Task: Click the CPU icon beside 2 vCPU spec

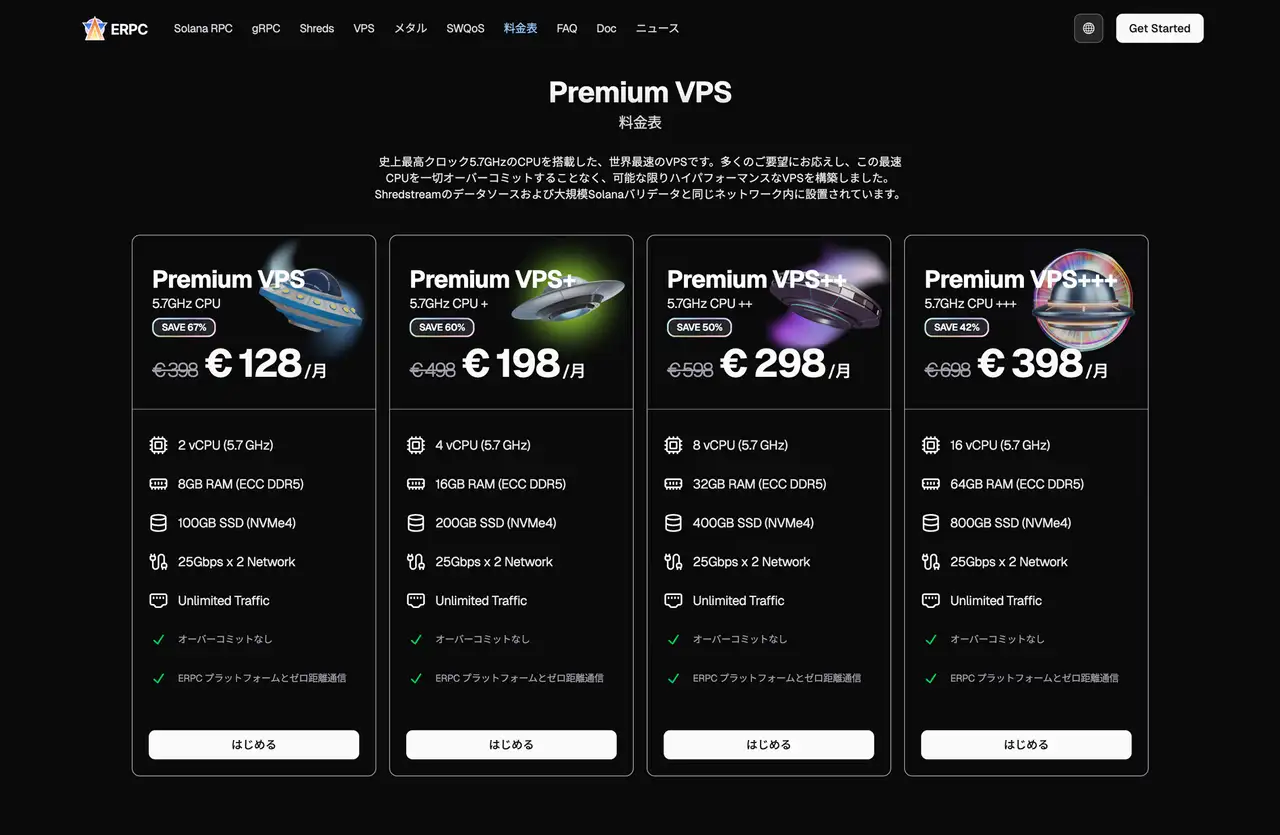Action: click(158, 444)
